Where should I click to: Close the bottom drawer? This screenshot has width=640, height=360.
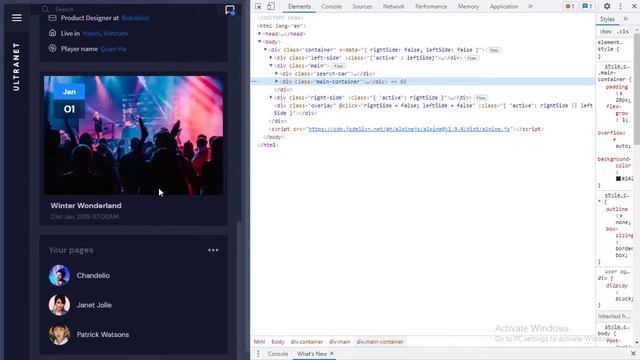coord(633,353)
